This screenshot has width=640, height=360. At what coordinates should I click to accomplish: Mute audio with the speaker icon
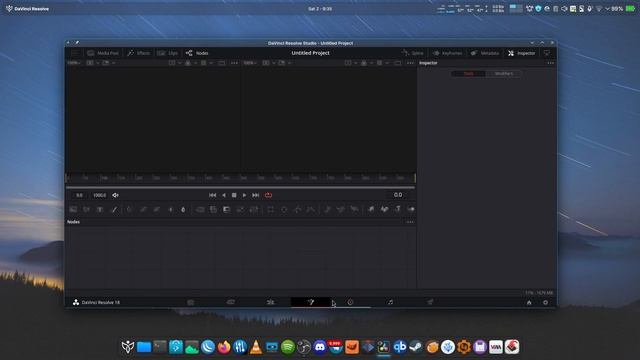pos(116,195)
